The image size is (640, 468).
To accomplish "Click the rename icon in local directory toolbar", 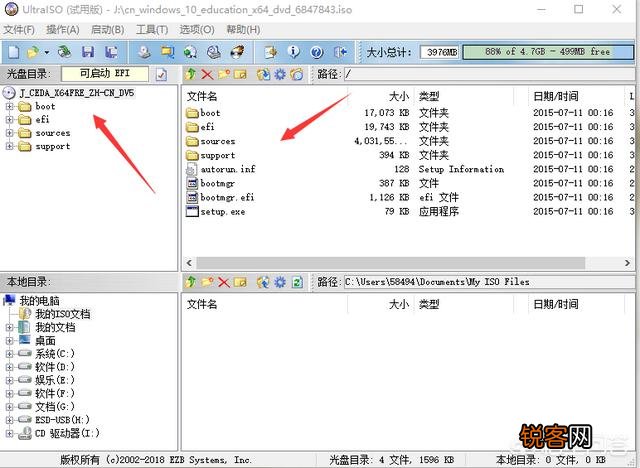I will pyautogui.click(x=240, y=282).
